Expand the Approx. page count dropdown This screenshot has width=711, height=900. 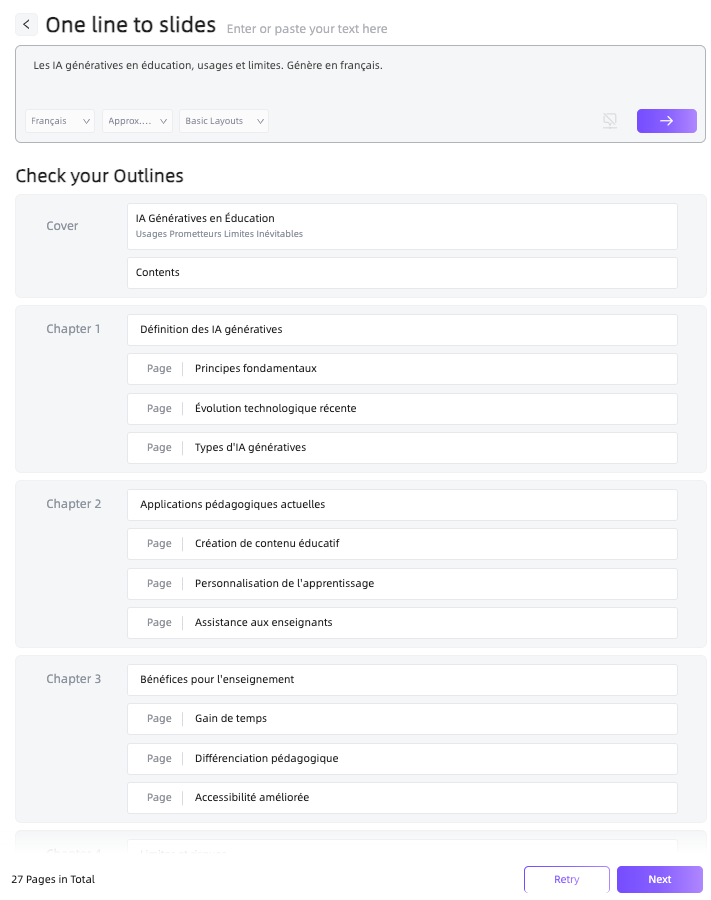[137, 121]
